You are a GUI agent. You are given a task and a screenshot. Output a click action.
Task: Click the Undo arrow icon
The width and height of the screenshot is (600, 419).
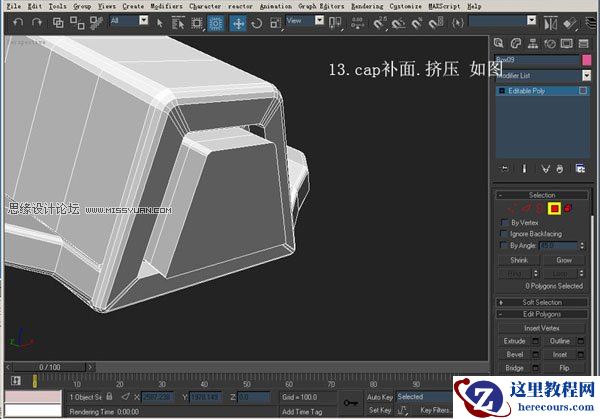18,23
